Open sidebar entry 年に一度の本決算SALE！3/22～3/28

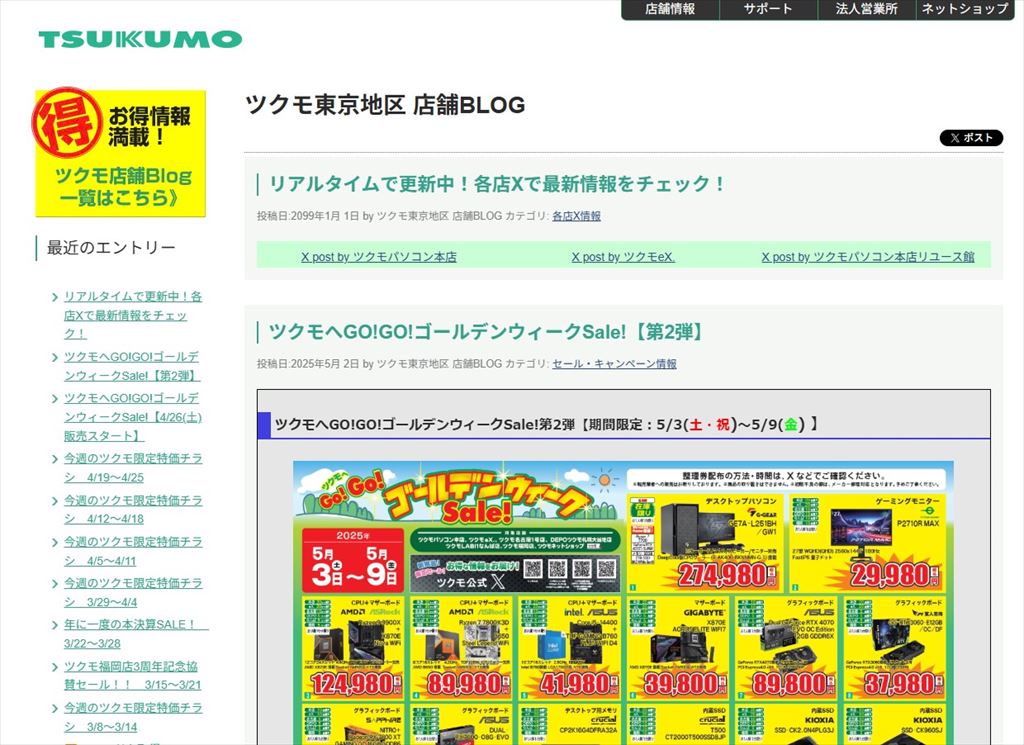[136, 633]
